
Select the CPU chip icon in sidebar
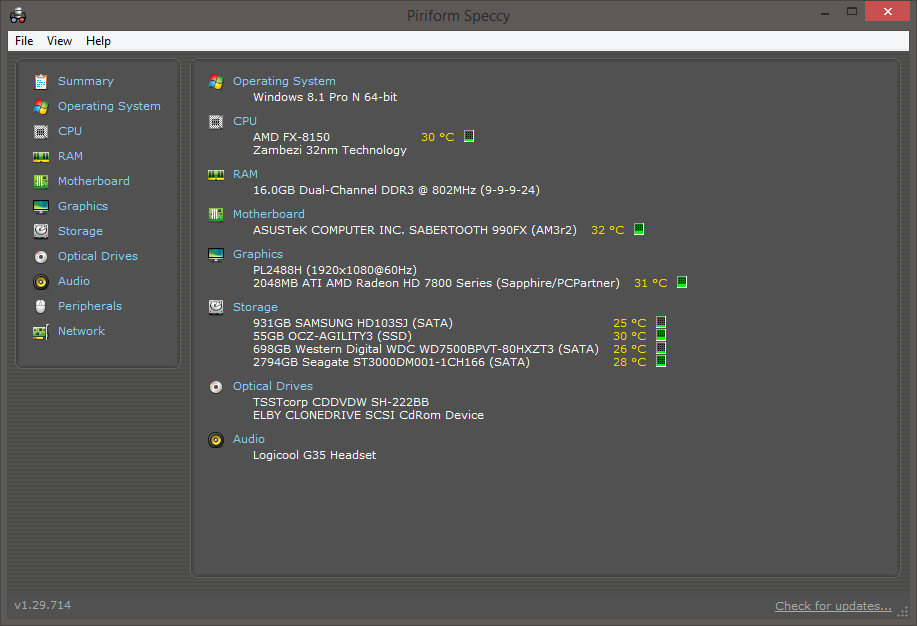tap(41, 131)
